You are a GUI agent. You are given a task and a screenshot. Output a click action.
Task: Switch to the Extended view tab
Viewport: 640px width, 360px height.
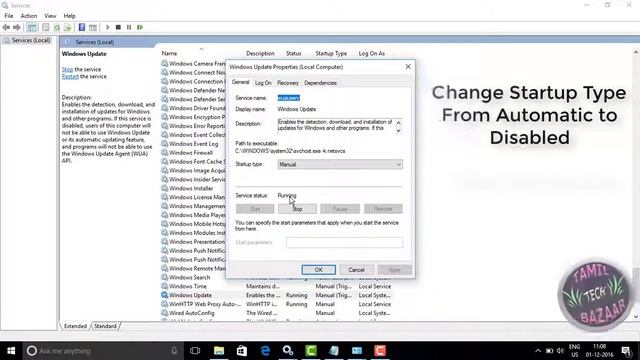[76, 326]
